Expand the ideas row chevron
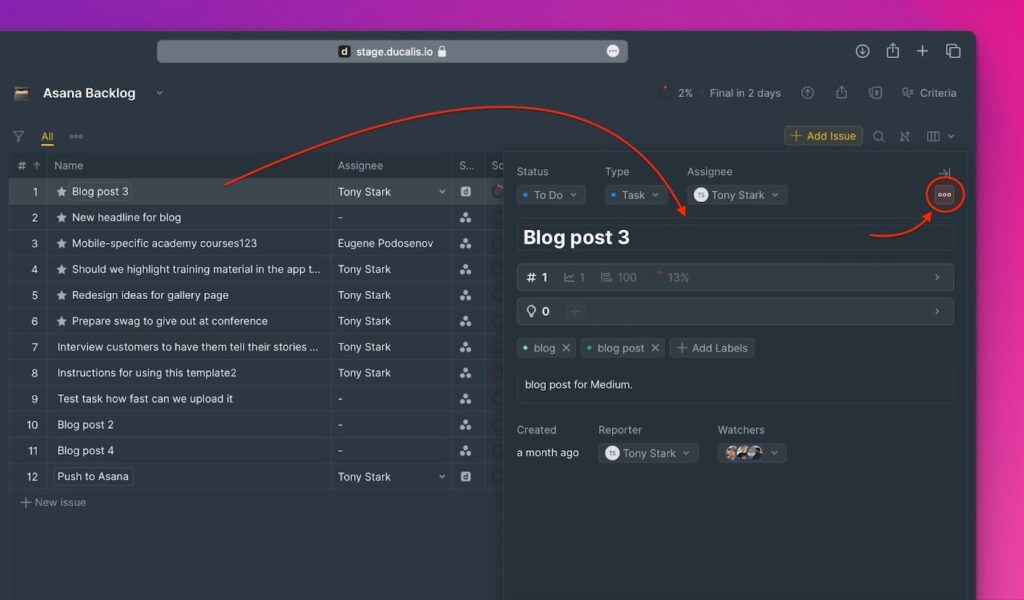 point(937,311)
